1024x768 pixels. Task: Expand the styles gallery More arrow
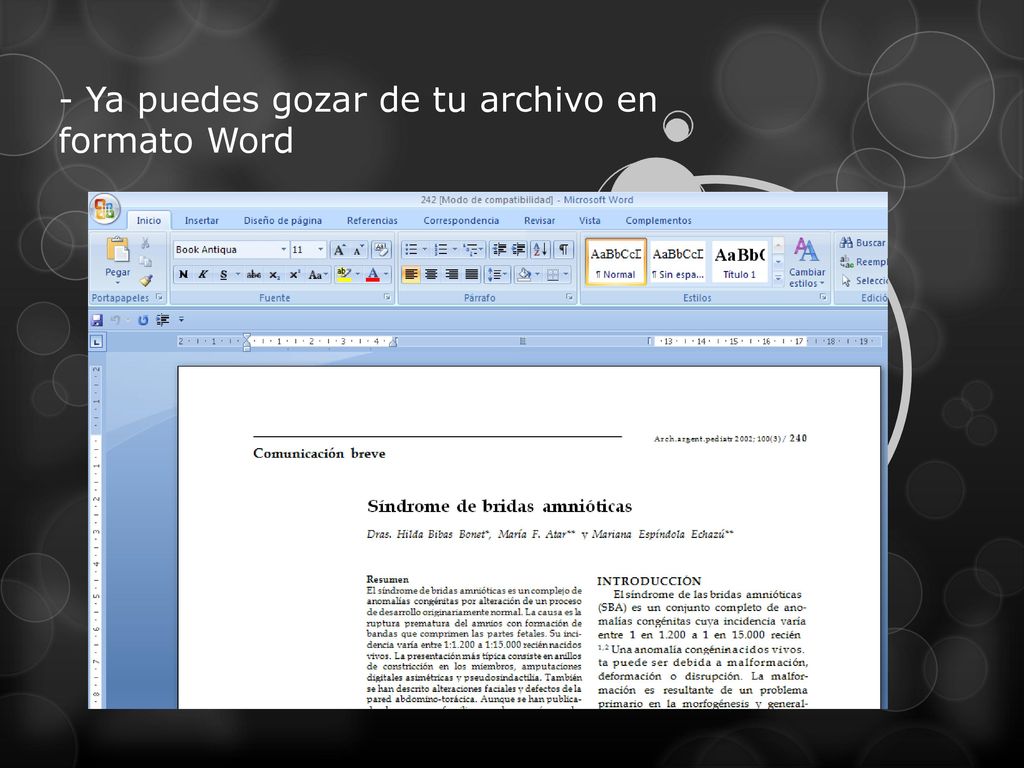[x=778, y=278]
